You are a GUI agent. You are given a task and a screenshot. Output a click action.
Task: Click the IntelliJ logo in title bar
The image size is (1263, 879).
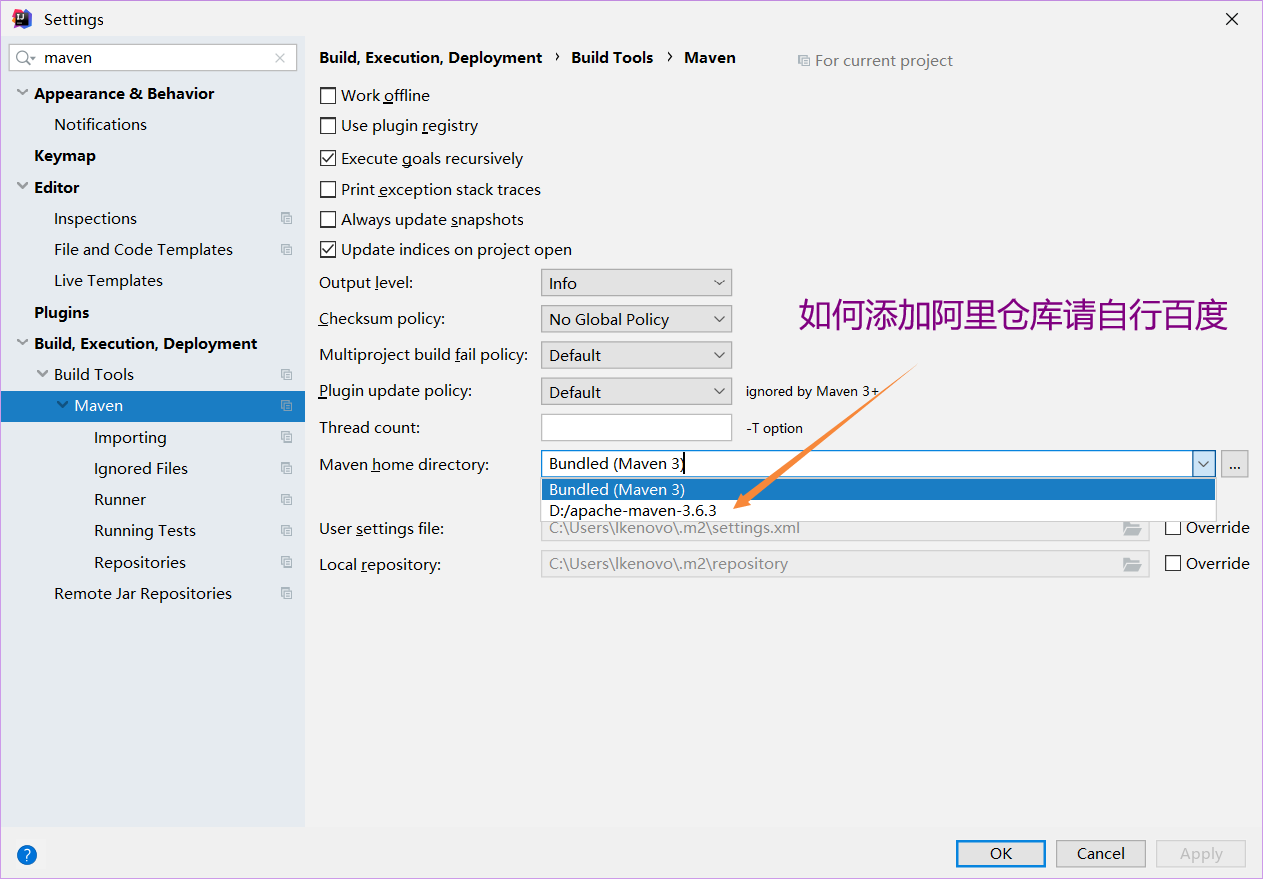coord(21,19)
